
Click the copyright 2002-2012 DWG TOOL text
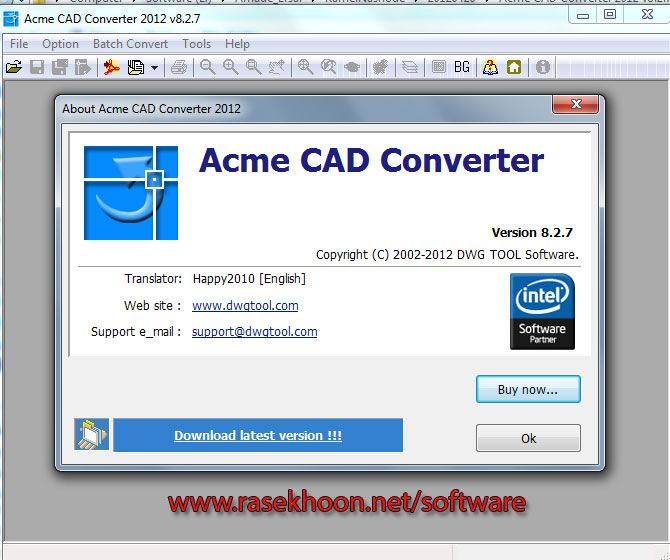[447, 255]
